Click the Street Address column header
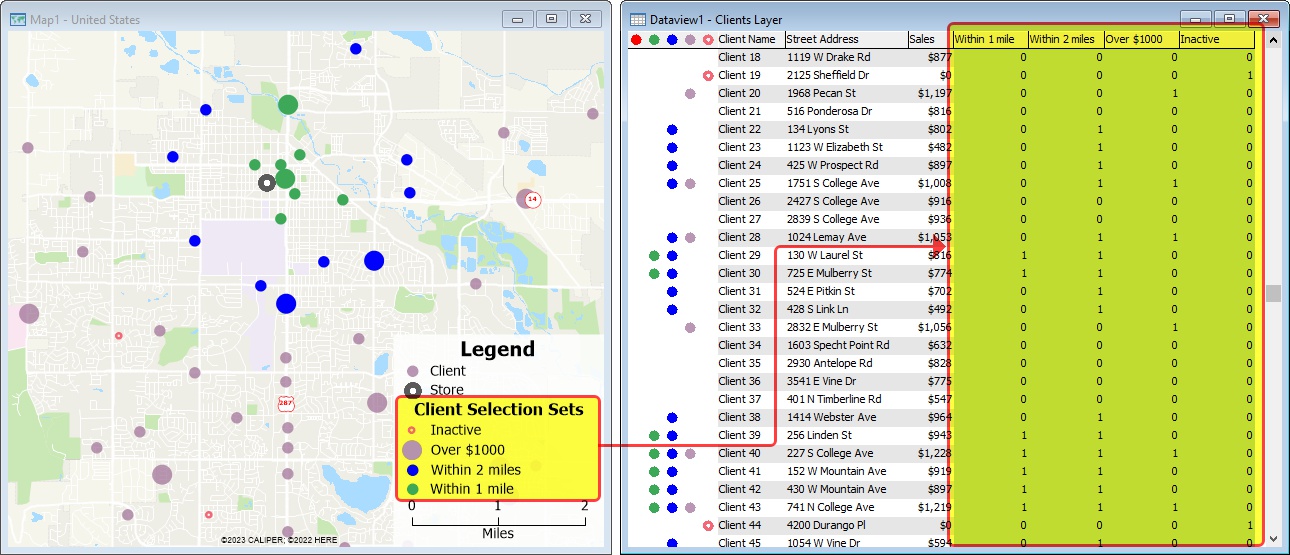 (822, 40)
